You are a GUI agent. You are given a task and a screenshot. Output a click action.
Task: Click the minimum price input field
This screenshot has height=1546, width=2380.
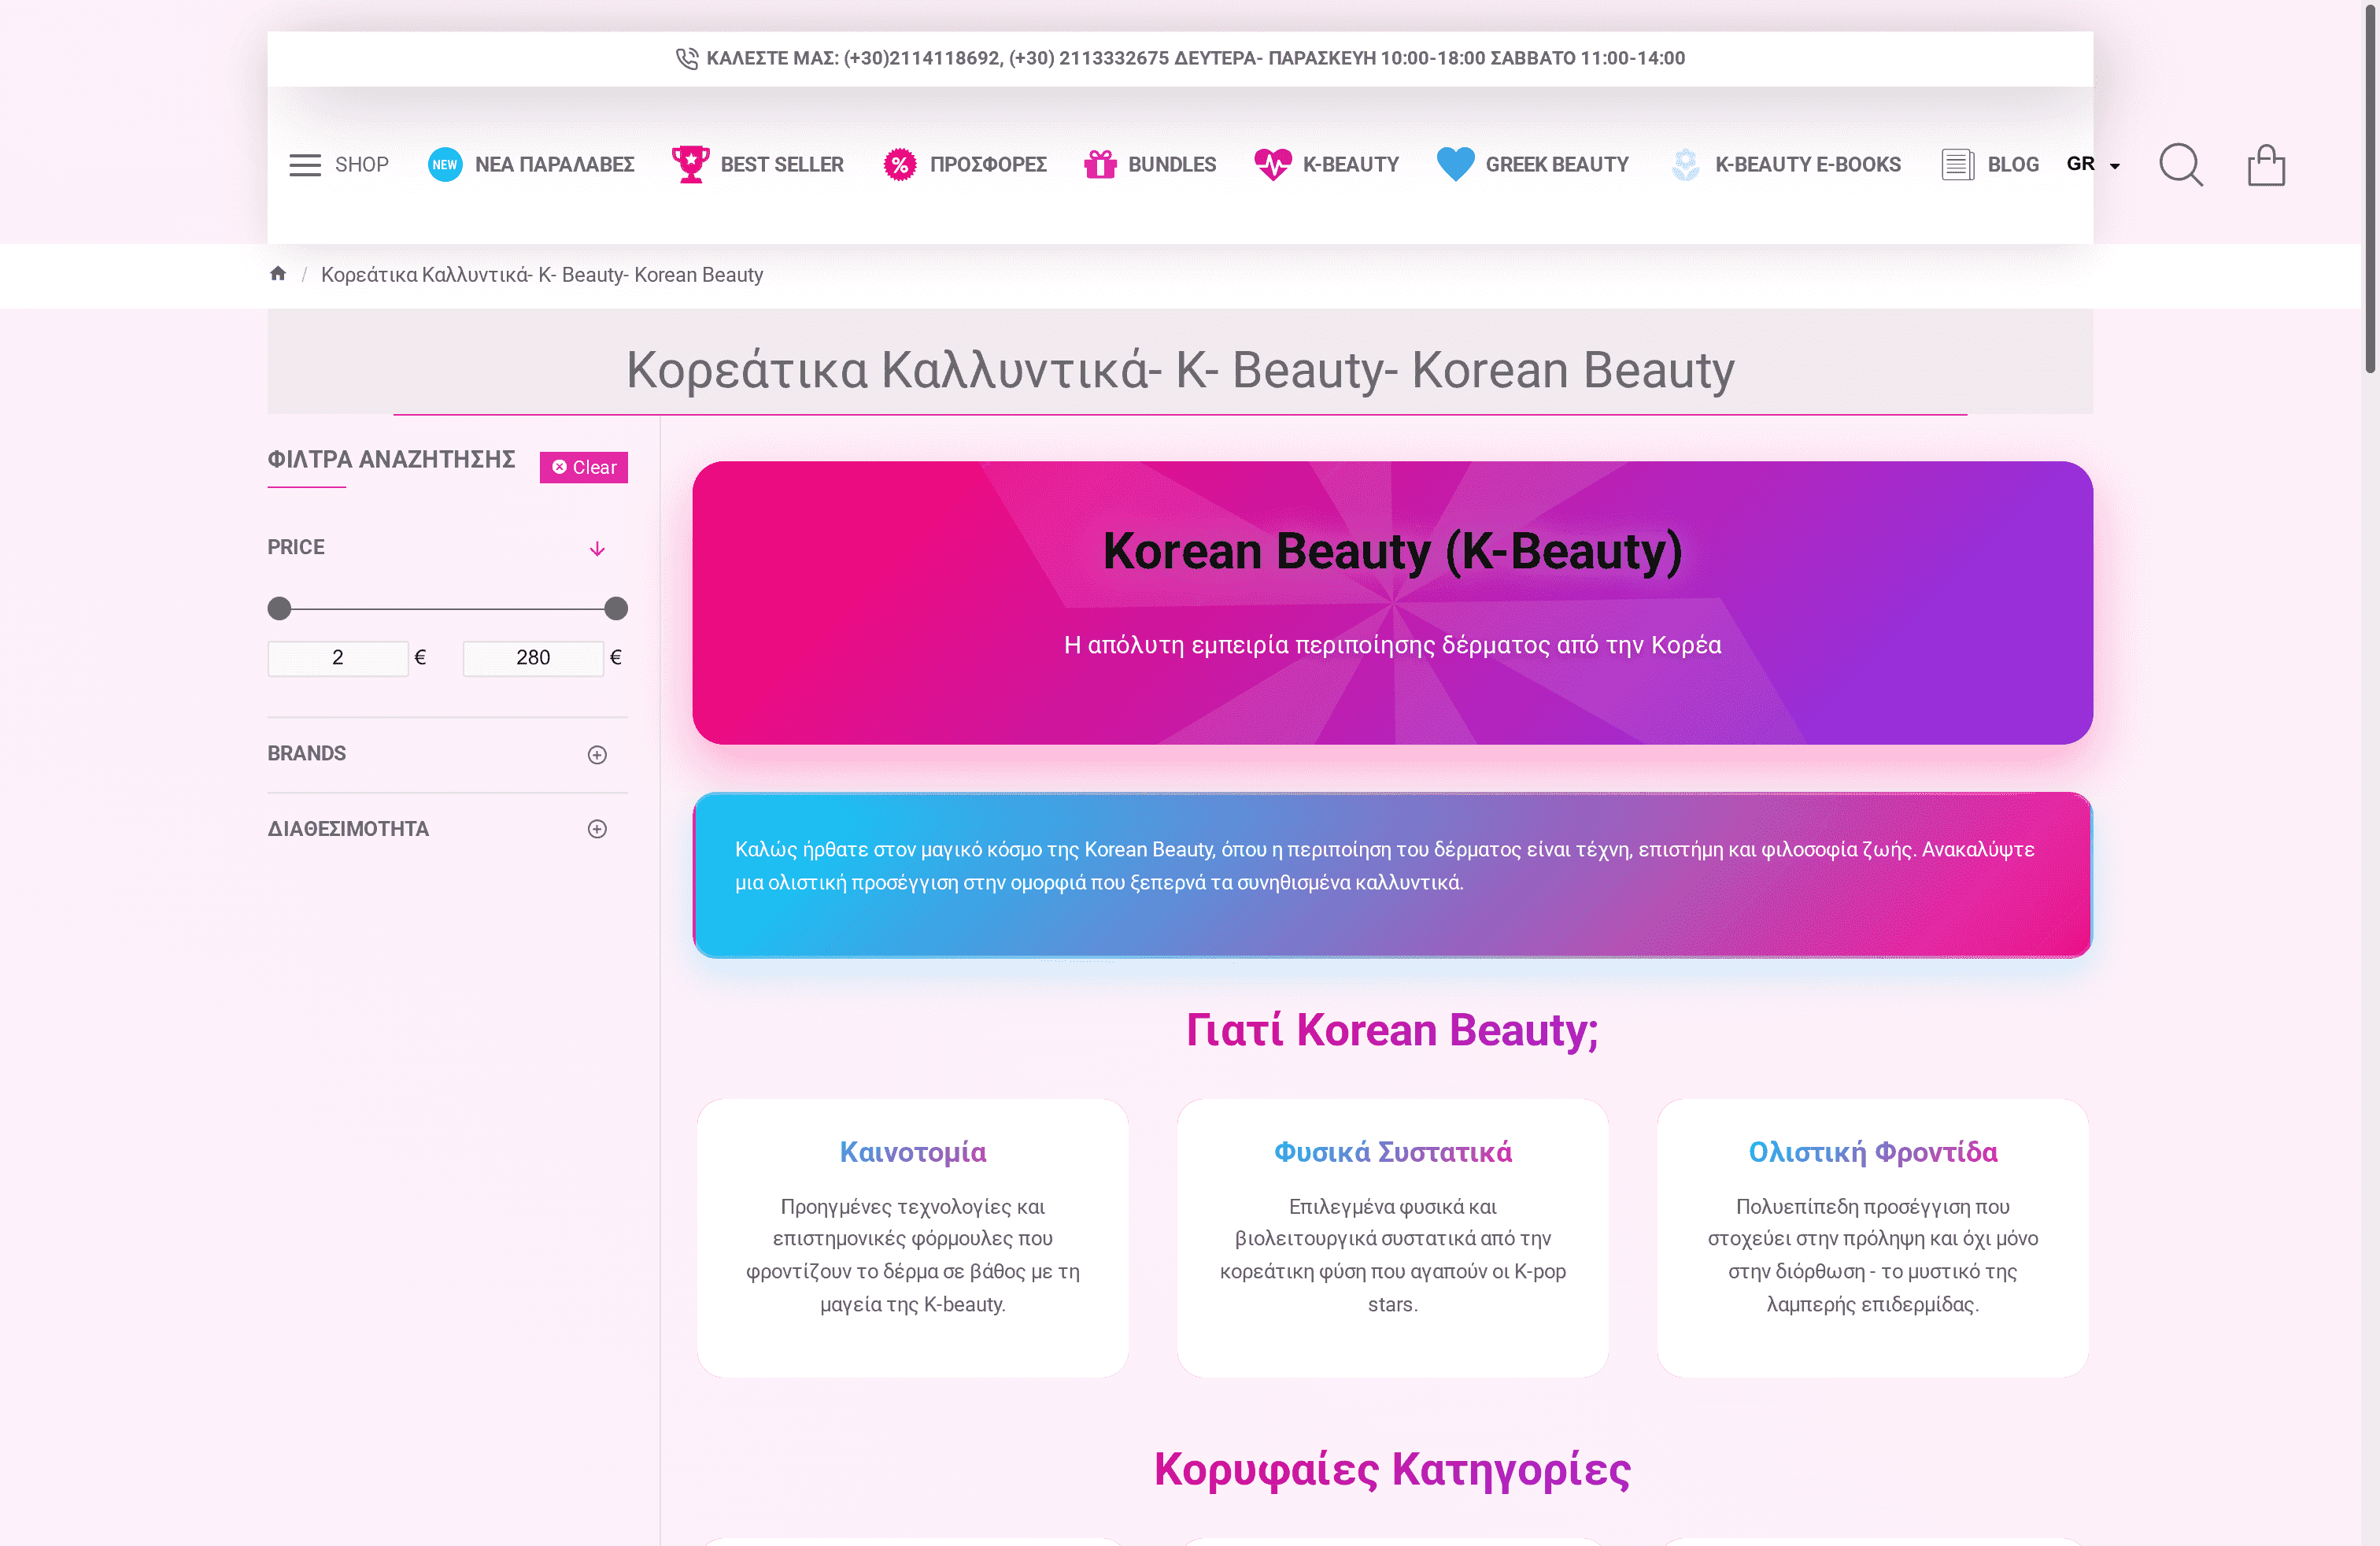point(338,658)
